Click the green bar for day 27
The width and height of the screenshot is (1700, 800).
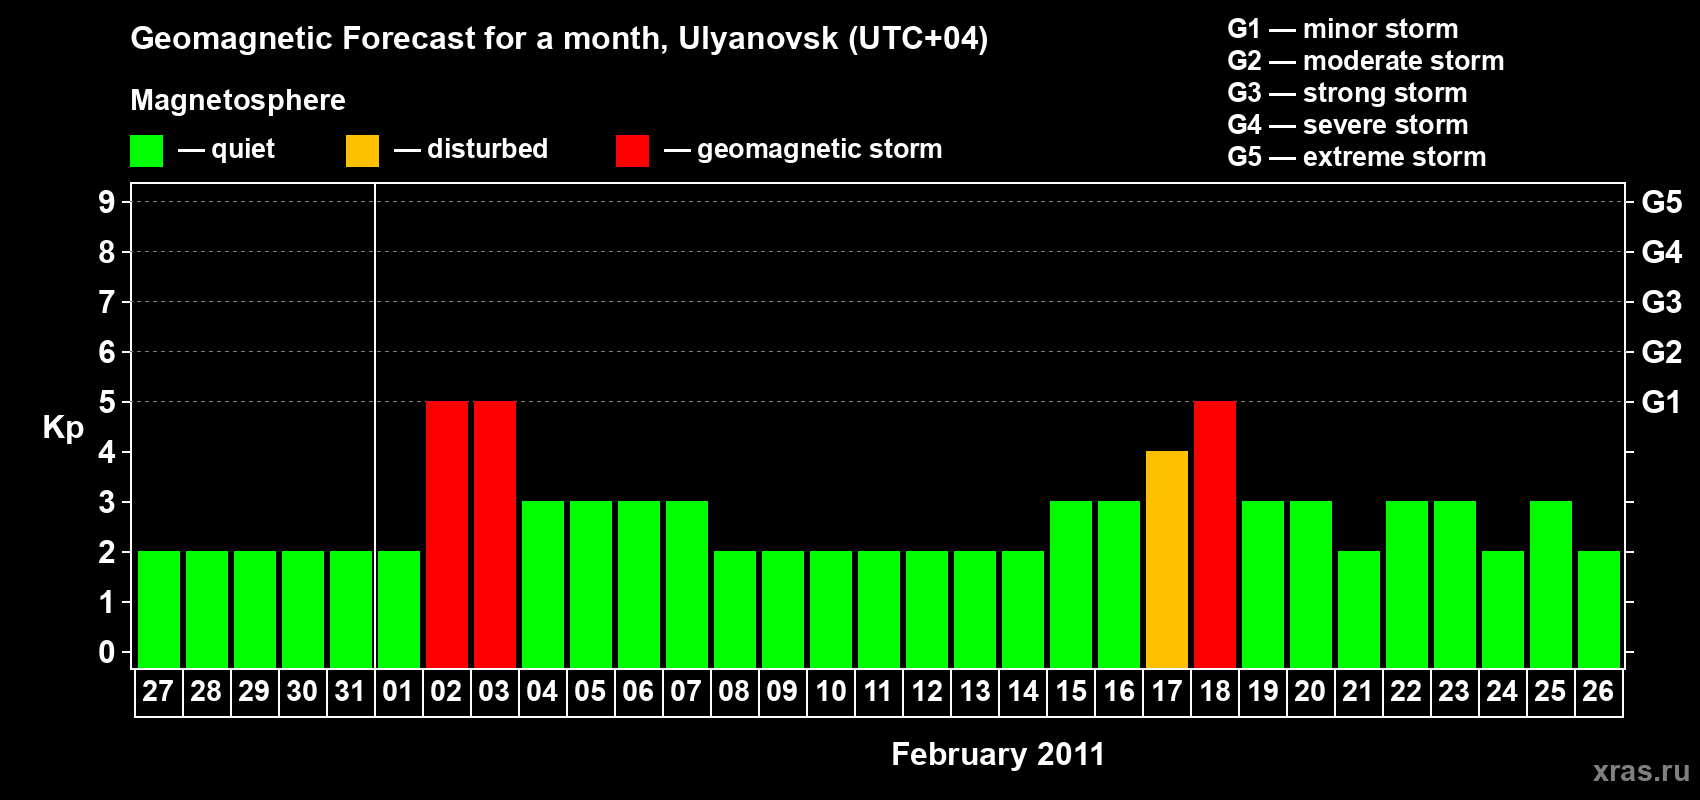(158, 609)
